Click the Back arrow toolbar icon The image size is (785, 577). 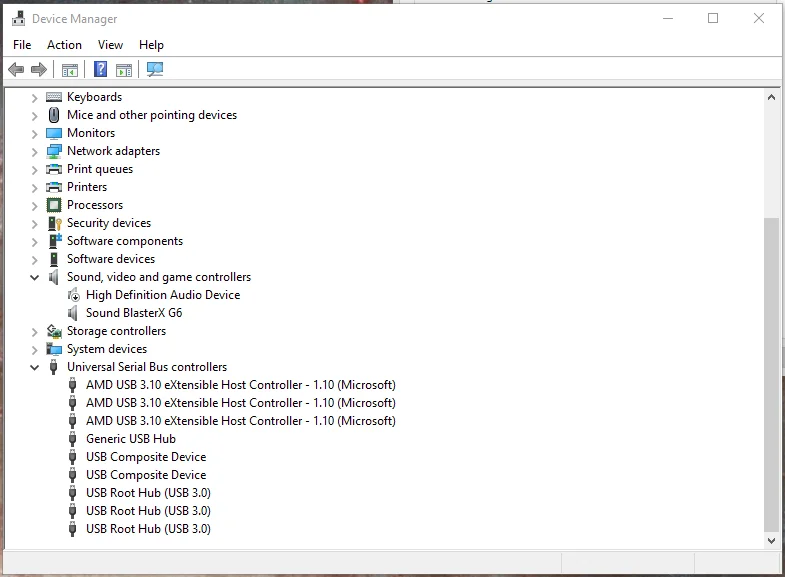[x=16, y=69]
